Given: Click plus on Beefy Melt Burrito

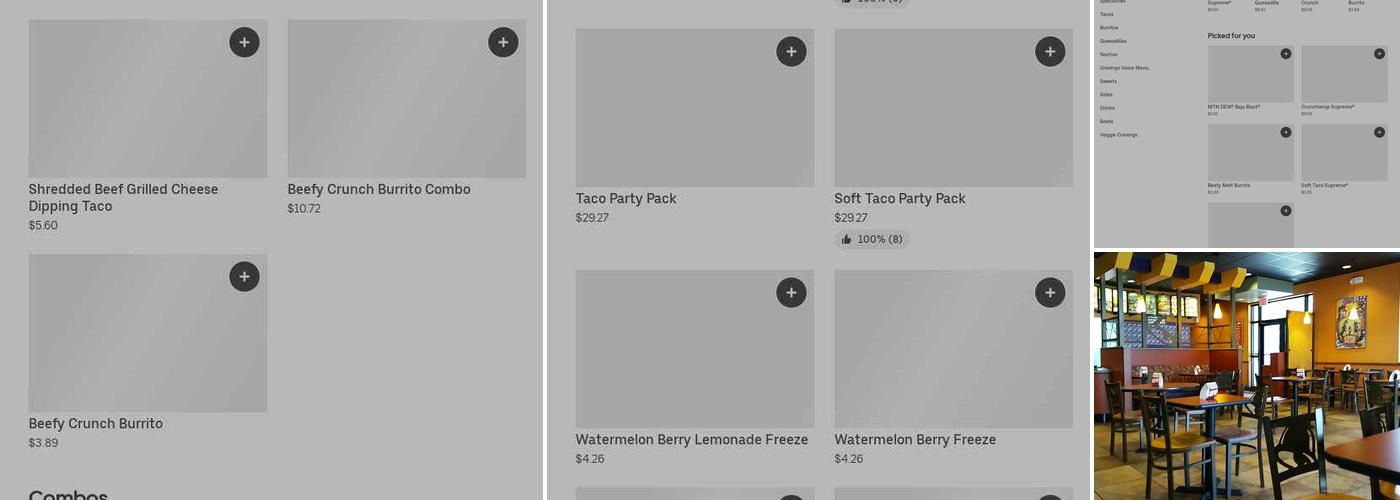Looking at the screenshot, I should tap(1286, 132).
